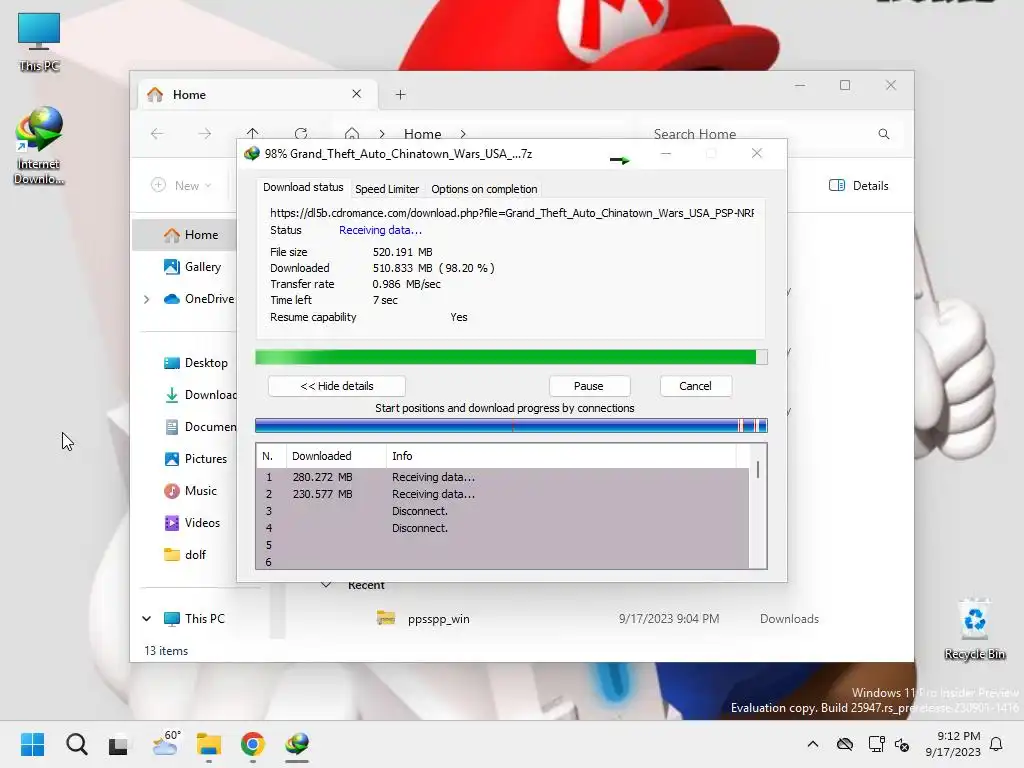This screenshot has height=768, width=1024.
Task: Switch to the Download status tab
Action: [x=303, y=187]
